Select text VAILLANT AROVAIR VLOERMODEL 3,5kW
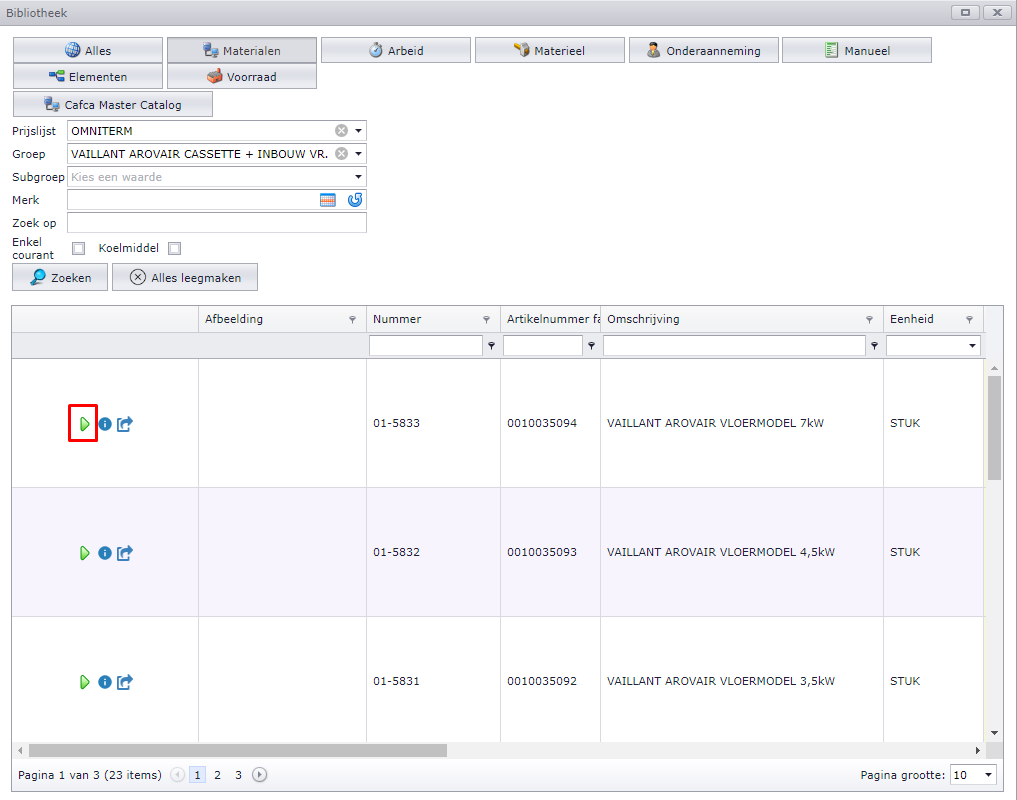This screenshot has height=800, width=1017. tap(721, 681)
